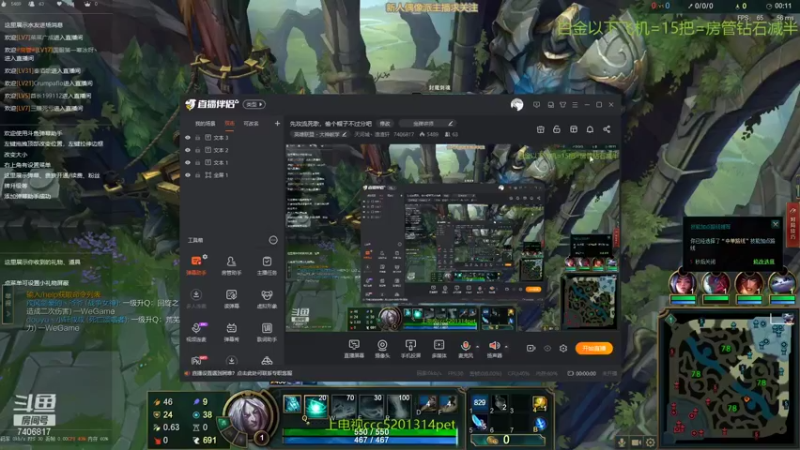Click the skin shirt icon in the title bar
Viewport: 800px width, 450px height.
[x=563, y=105]
